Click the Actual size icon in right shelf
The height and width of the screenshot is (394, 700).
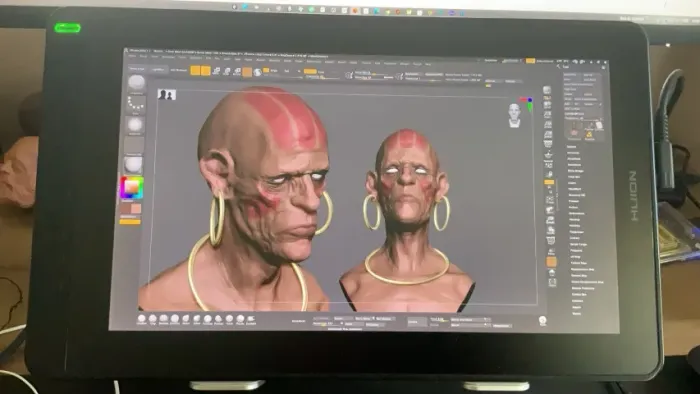pos(548,124)
